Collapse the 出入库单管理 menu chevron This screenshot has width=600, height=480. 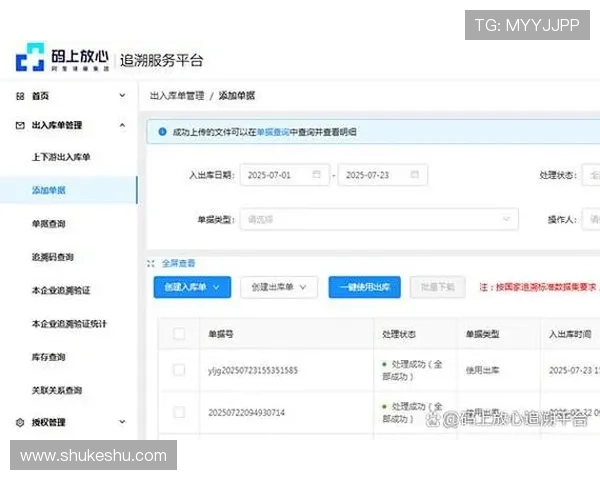coord(122,125)
